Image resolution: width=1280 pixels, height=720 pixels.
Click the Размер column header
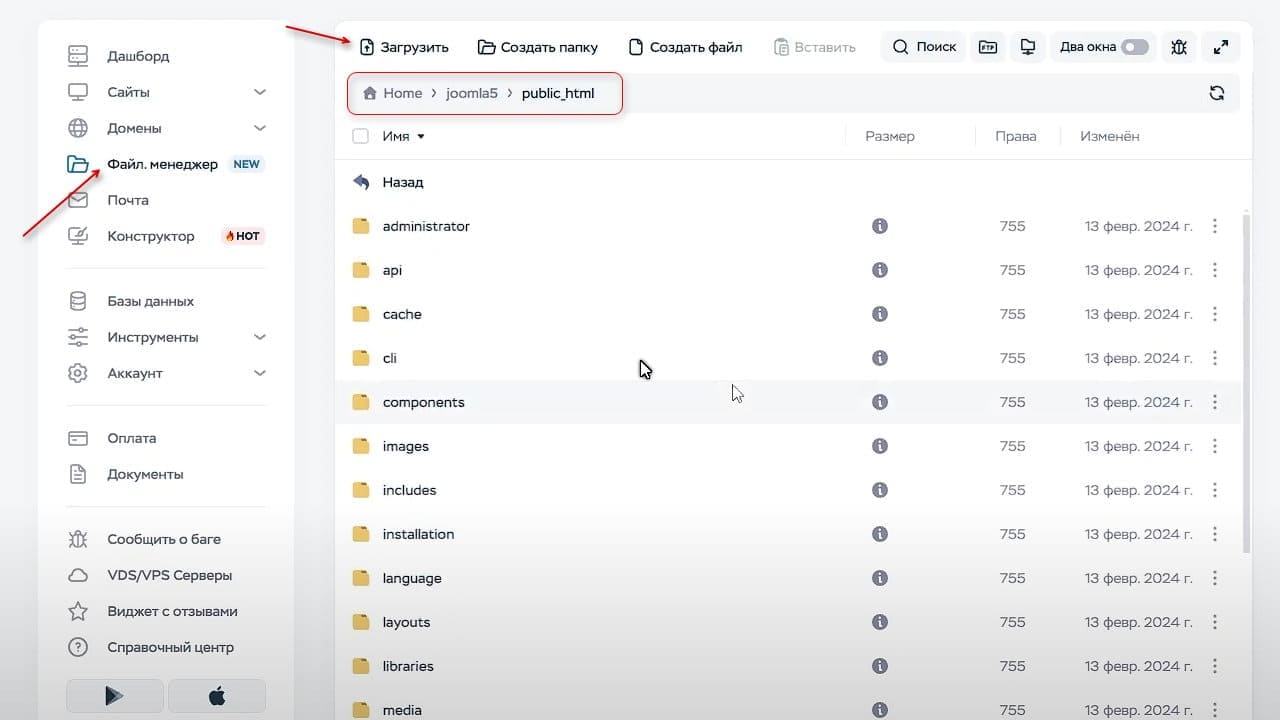[890, 136]
